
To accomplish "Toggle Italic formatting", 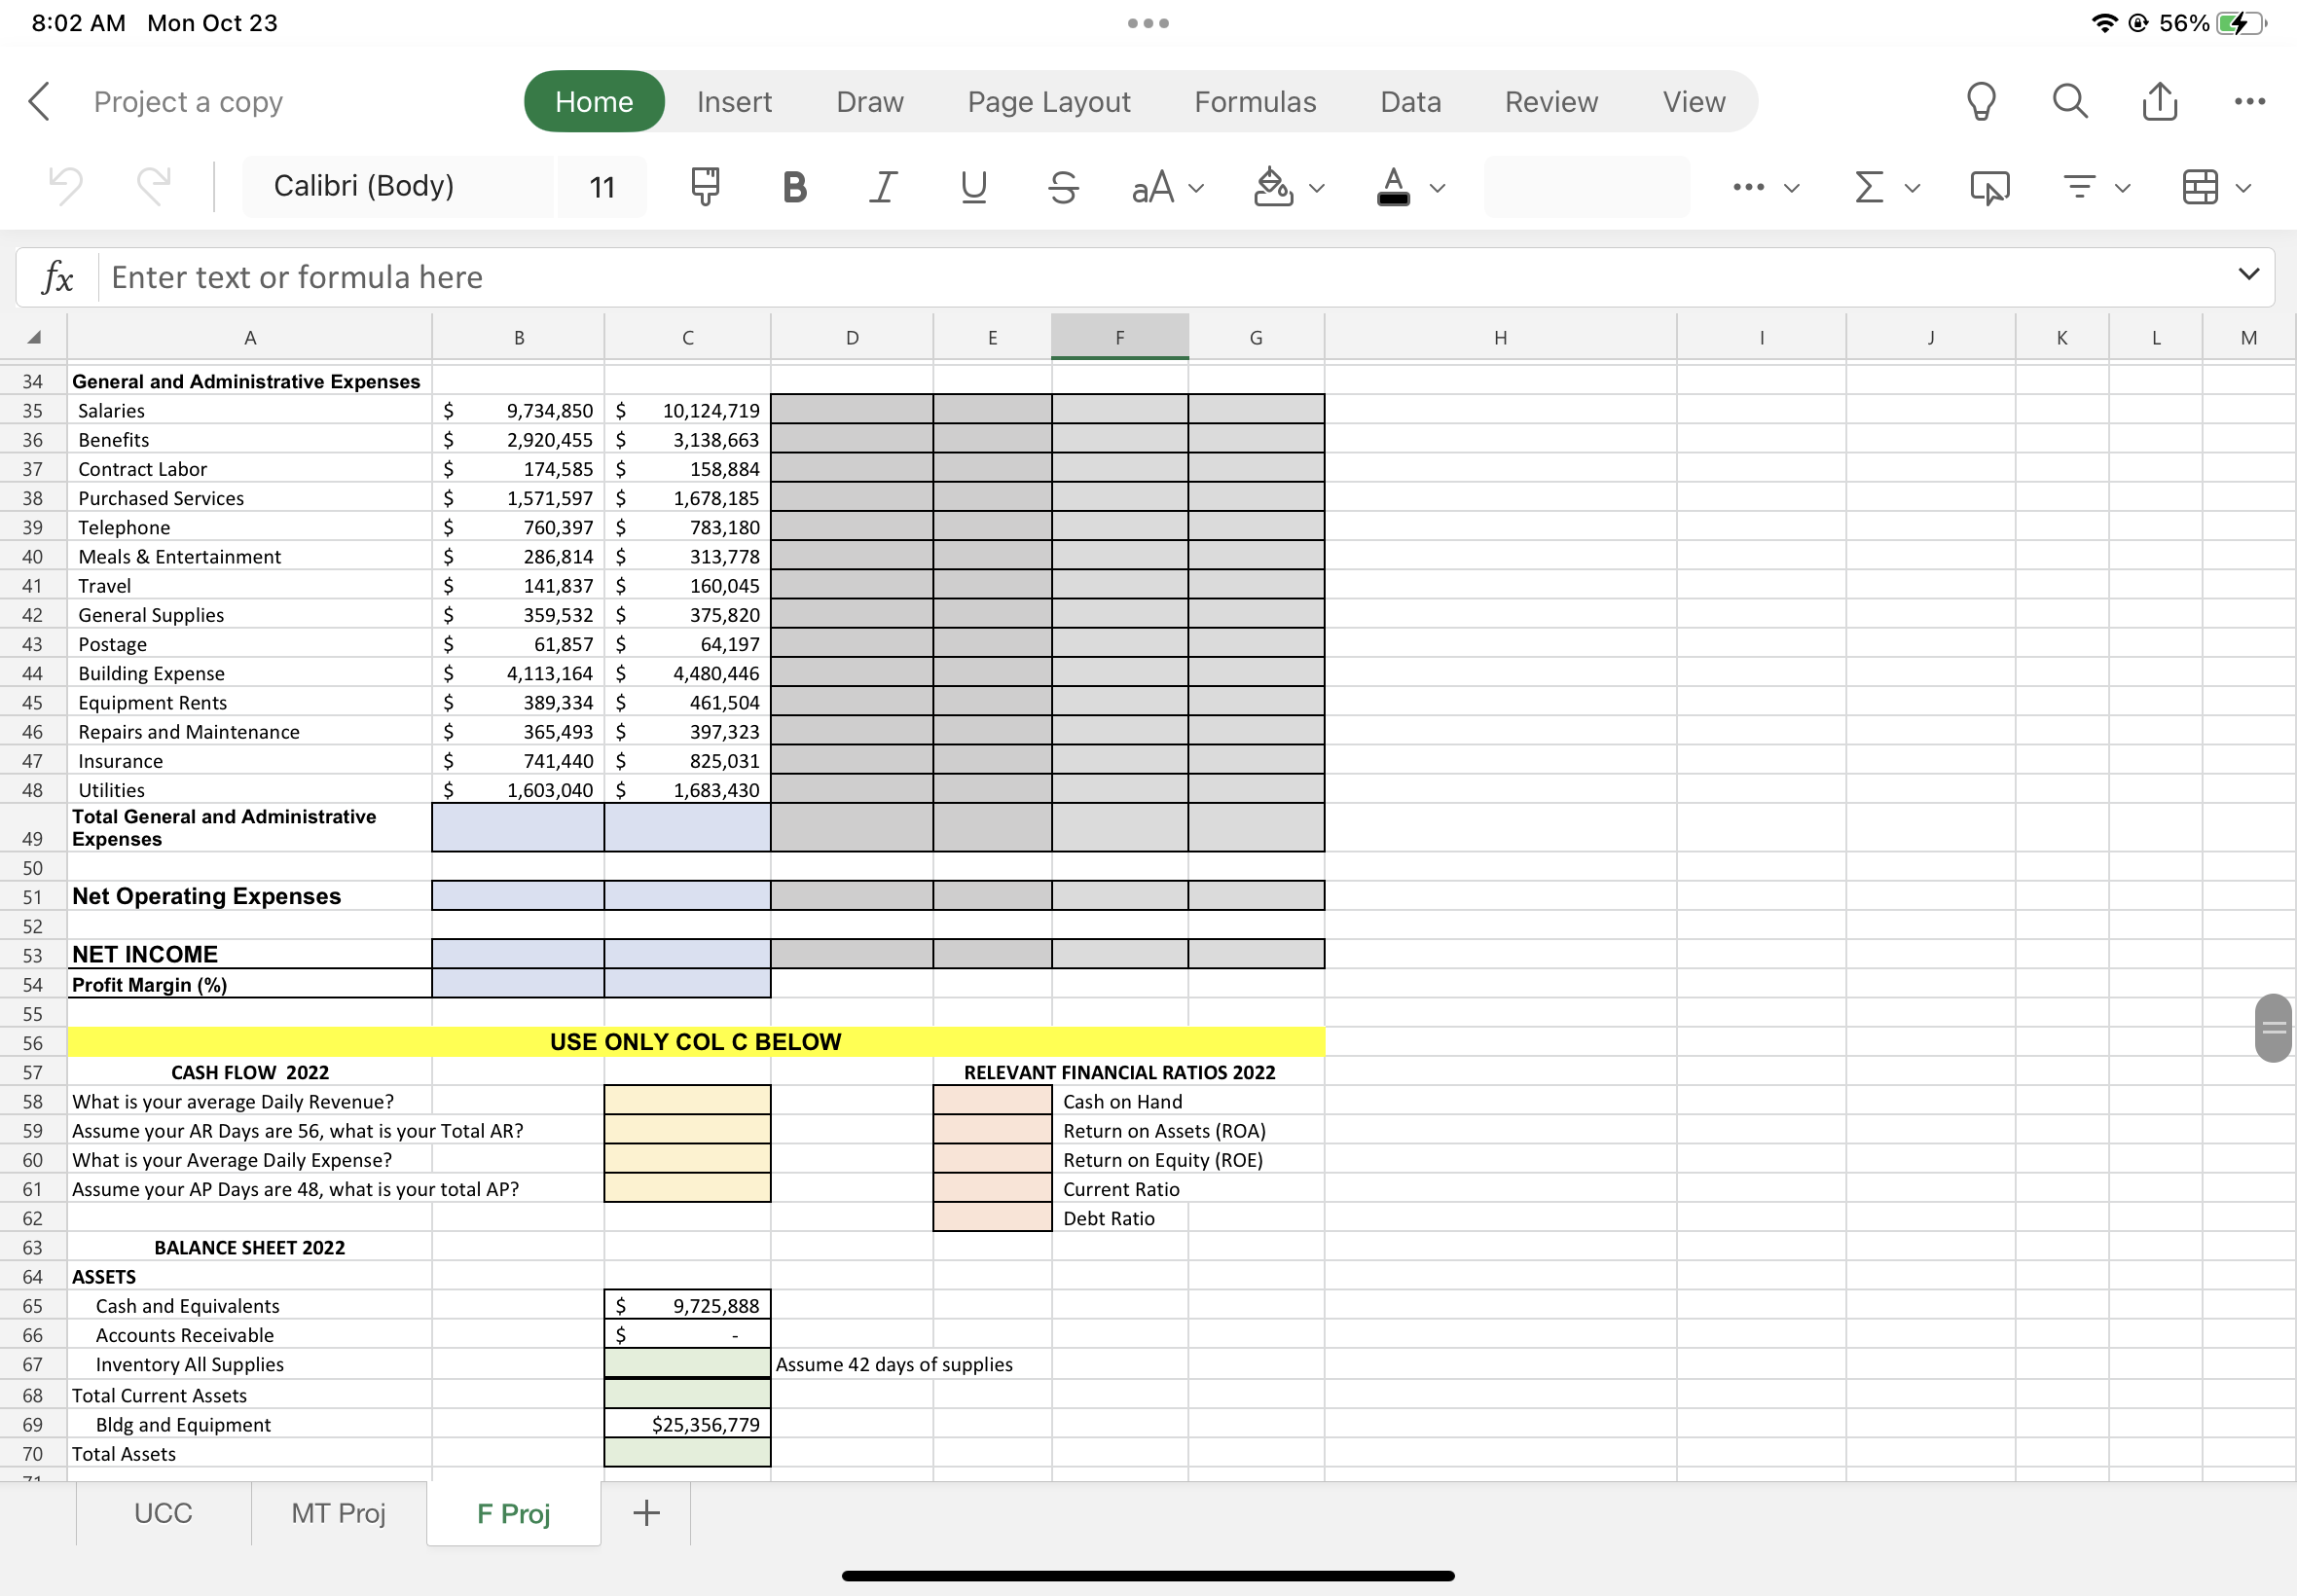I will click(x=883, y=187).
